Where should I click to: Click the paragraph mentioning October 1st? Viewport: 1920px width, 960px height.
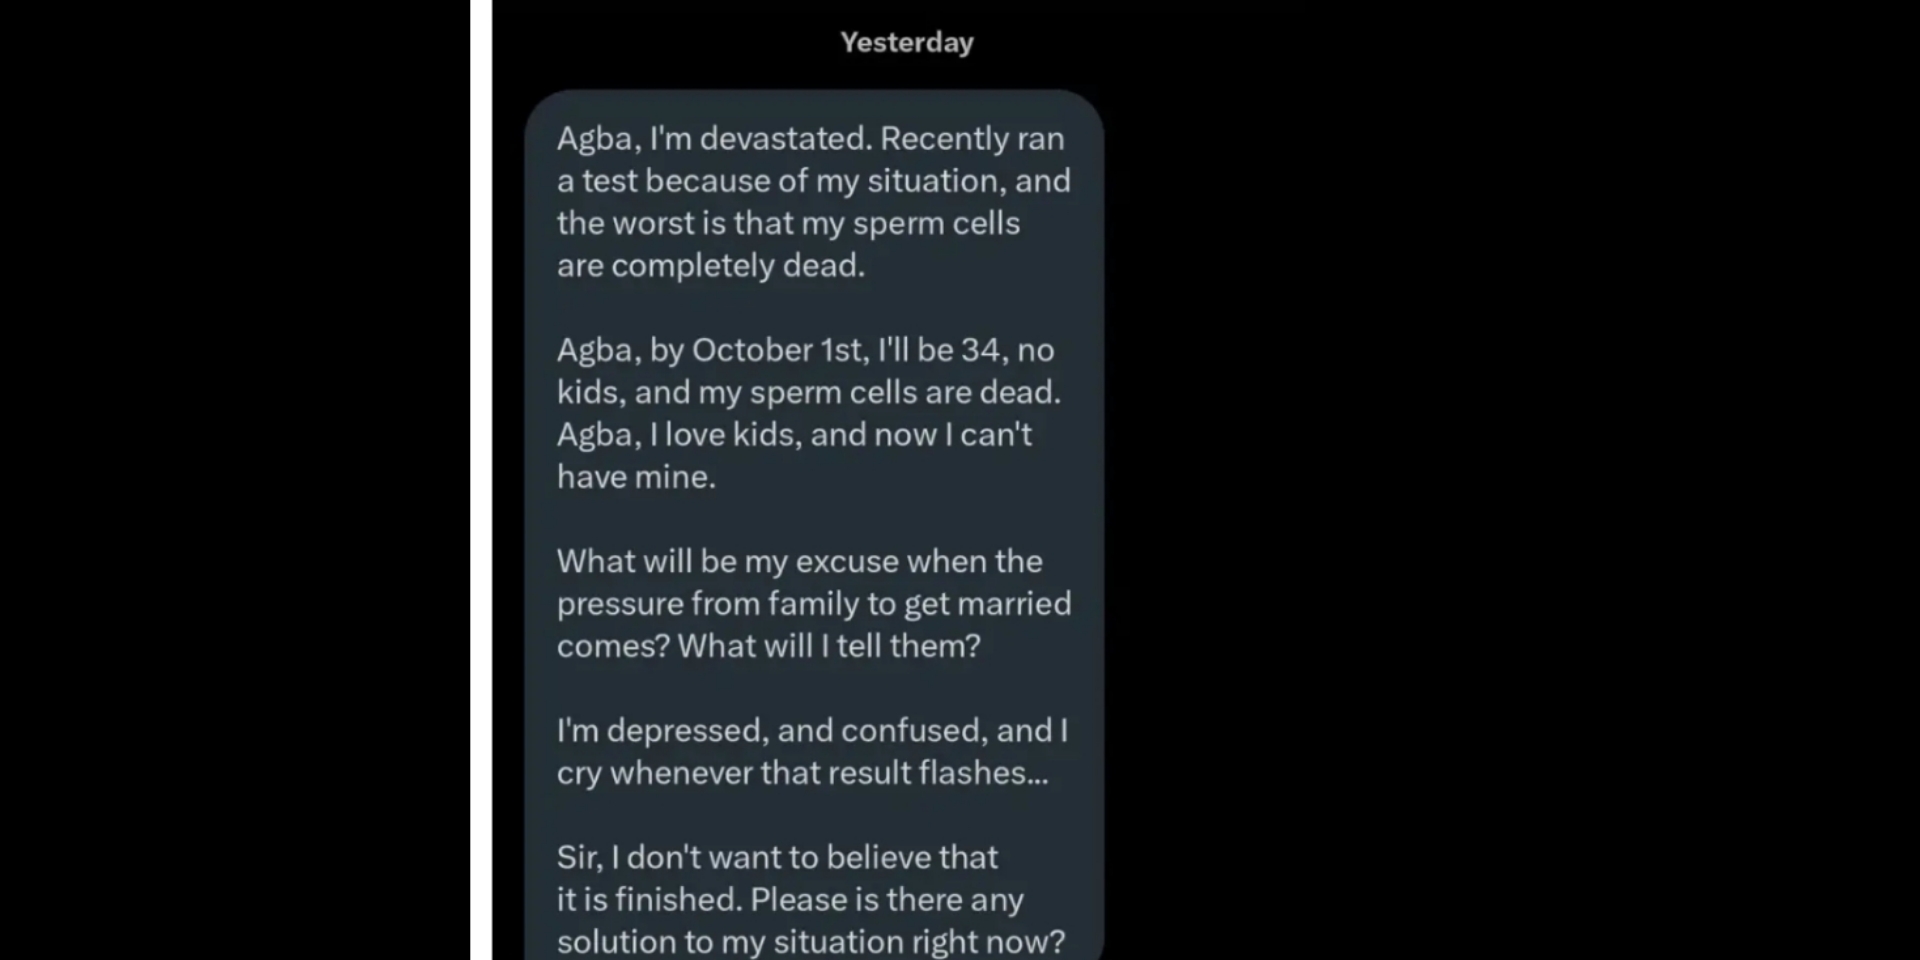(809, 413)
